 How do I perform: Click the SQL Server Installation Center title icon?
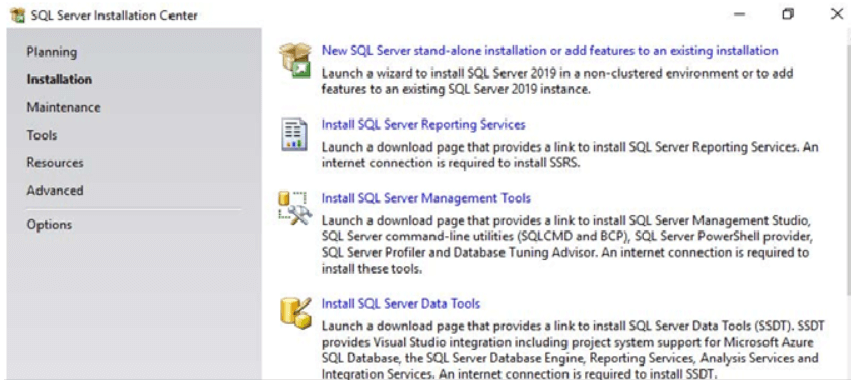pyautogui.click(x=17, y=15)
